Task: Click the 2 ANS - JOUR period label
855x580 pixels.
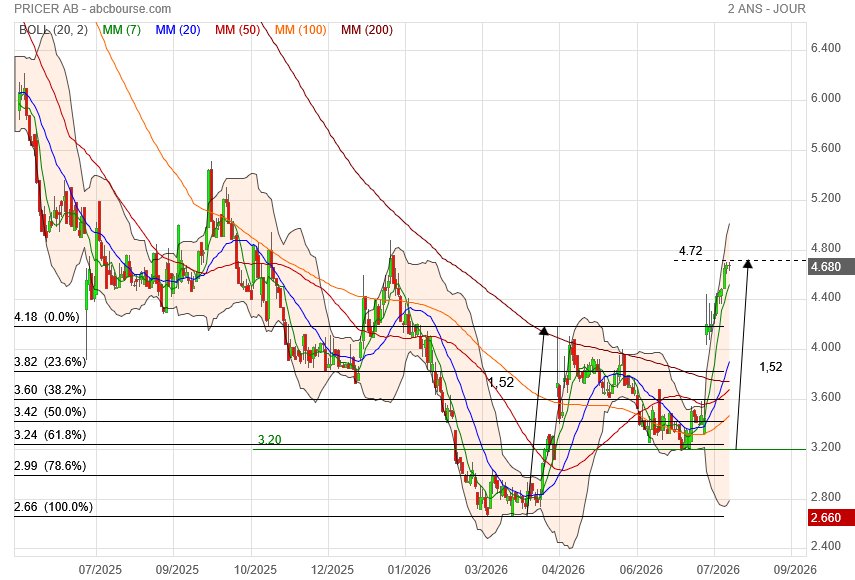Action: pyautogui.click(x=766, y=9)
